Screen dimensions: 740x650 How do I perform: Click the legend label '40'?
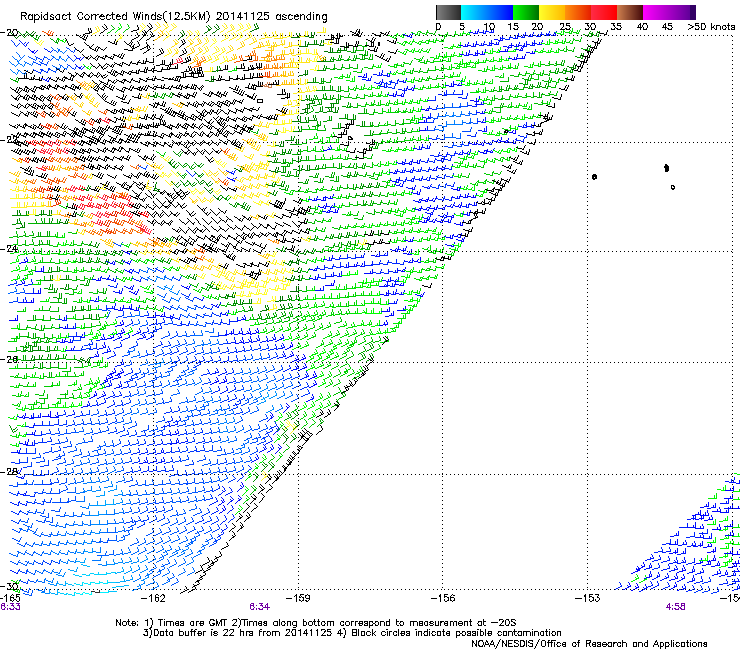coord(642,26)
